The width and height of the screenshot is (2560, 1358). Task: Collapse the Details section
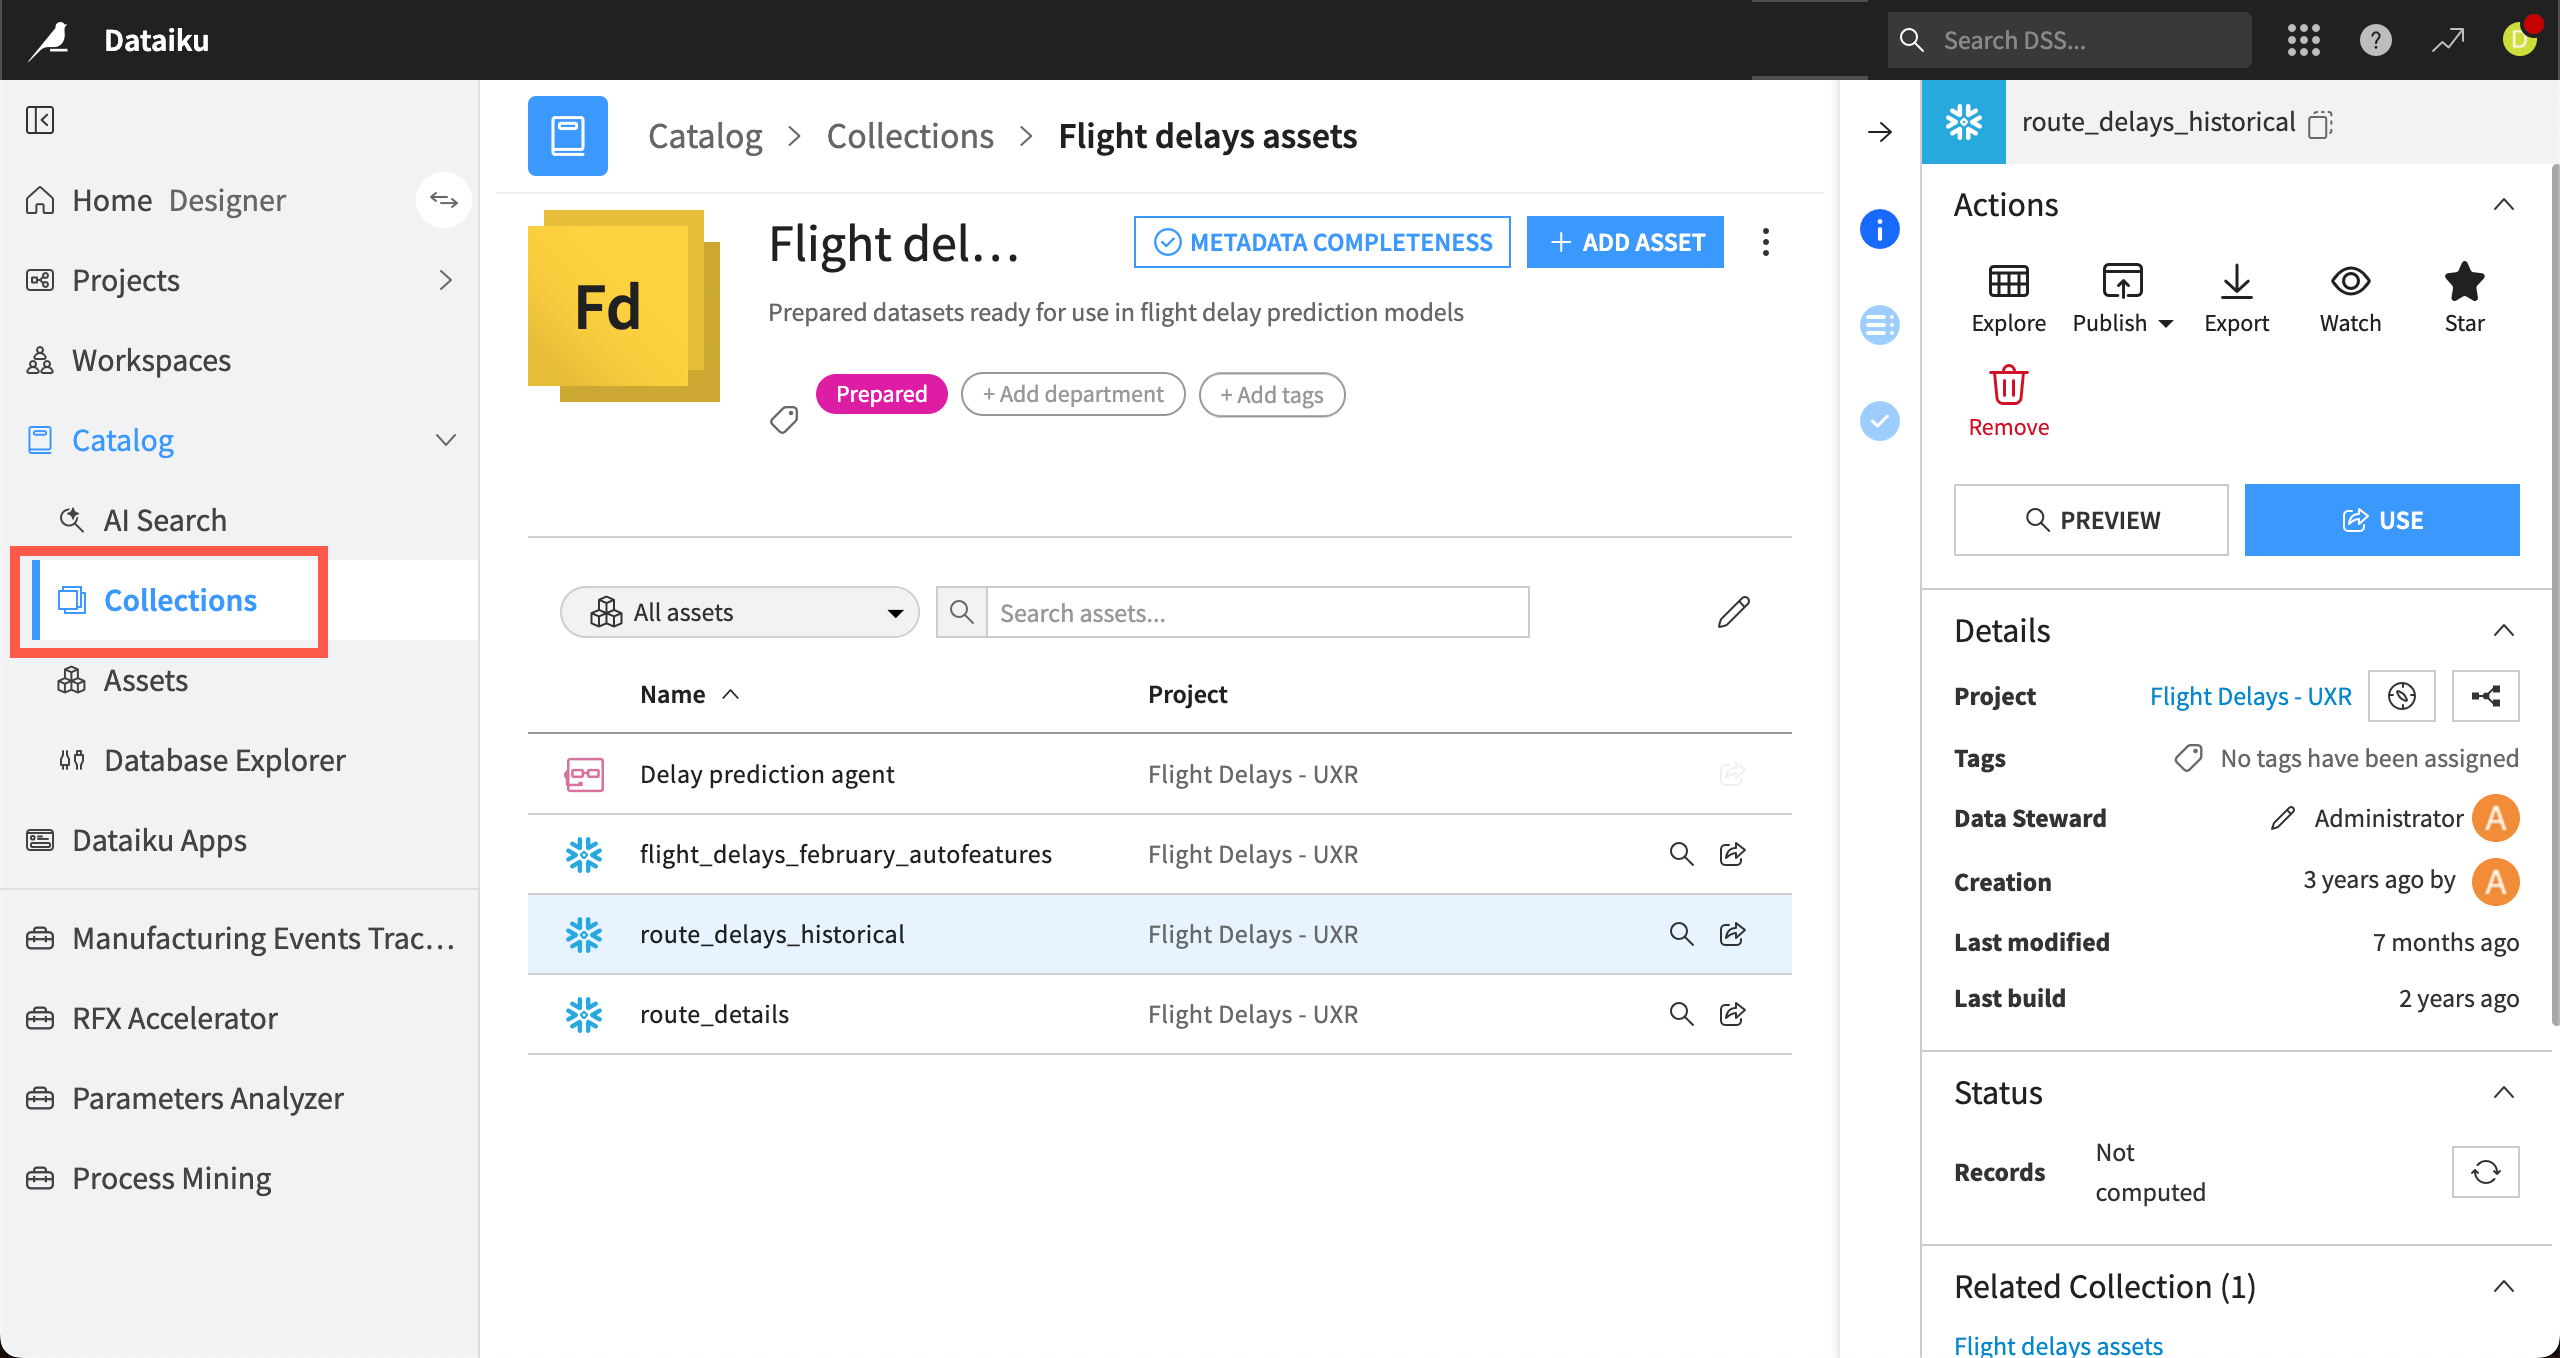point(2504,630)
